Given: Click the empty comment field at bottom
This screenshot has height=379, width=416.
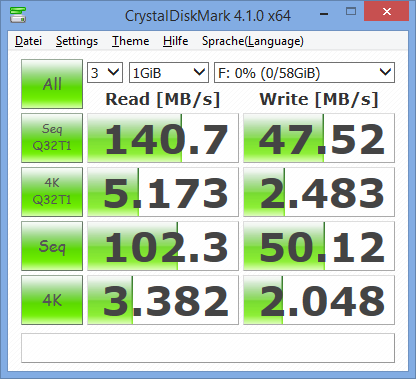Looking at the screenshot, I should (208, 348).
